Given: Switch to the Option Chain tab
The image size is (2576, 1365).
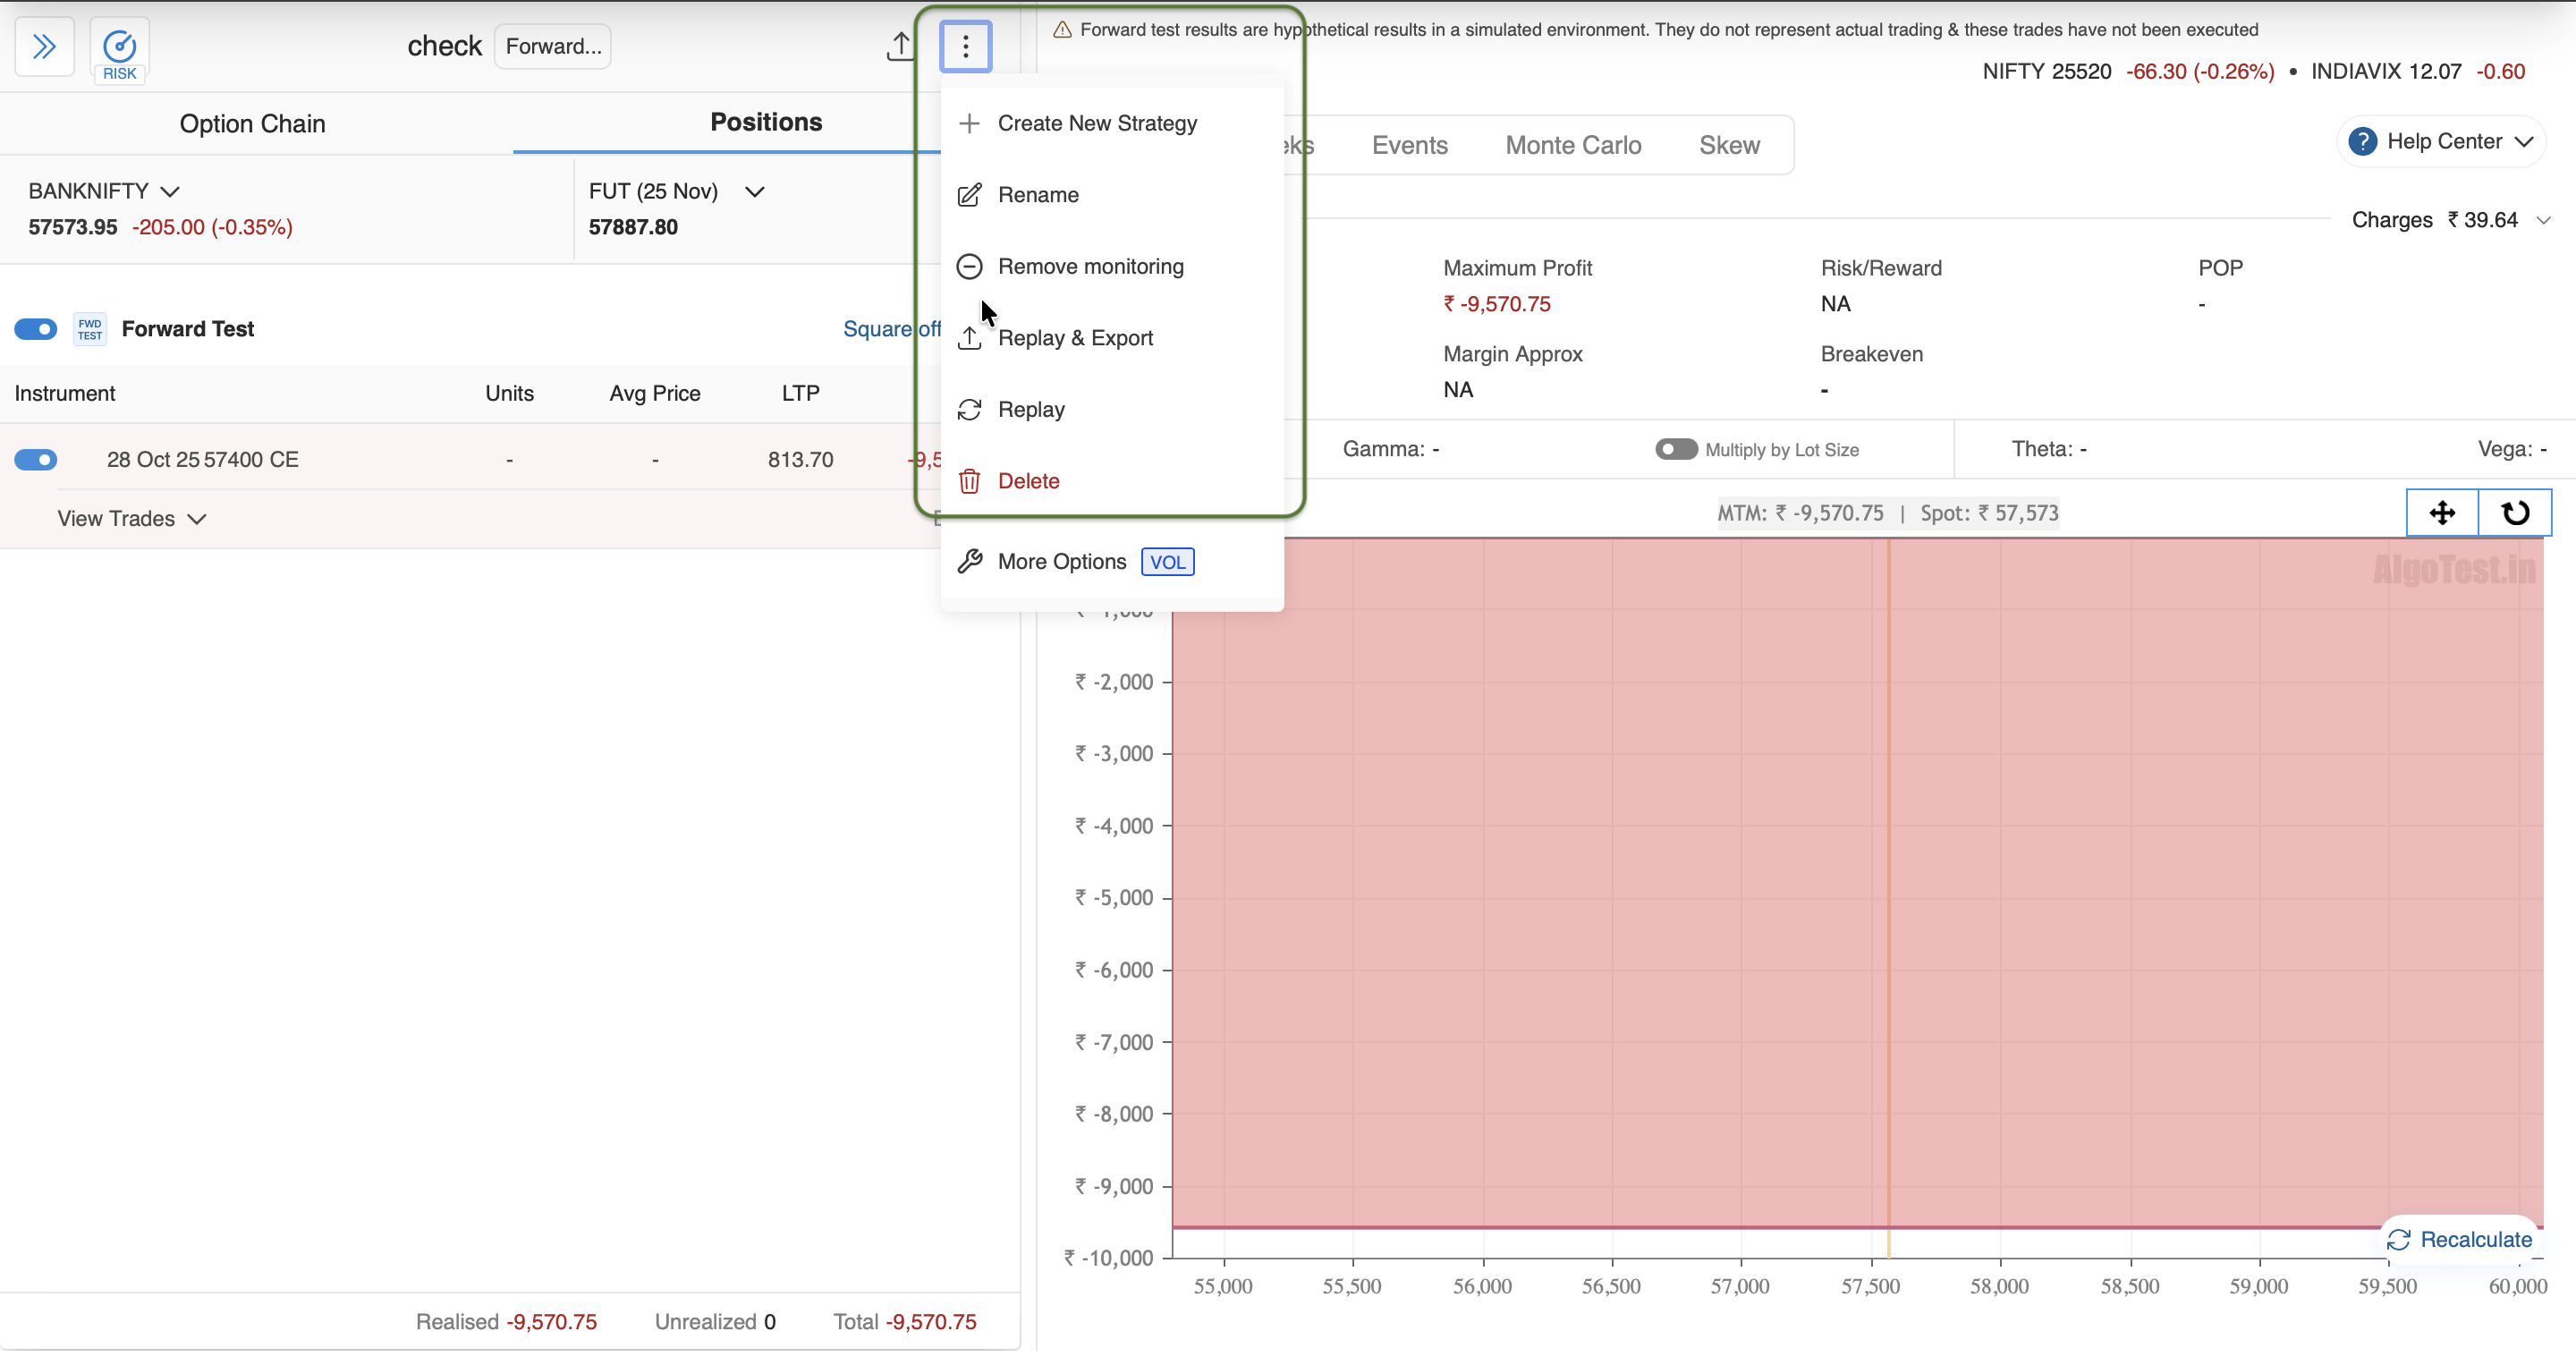Looking at the screenshot, I should coord(252,124).
